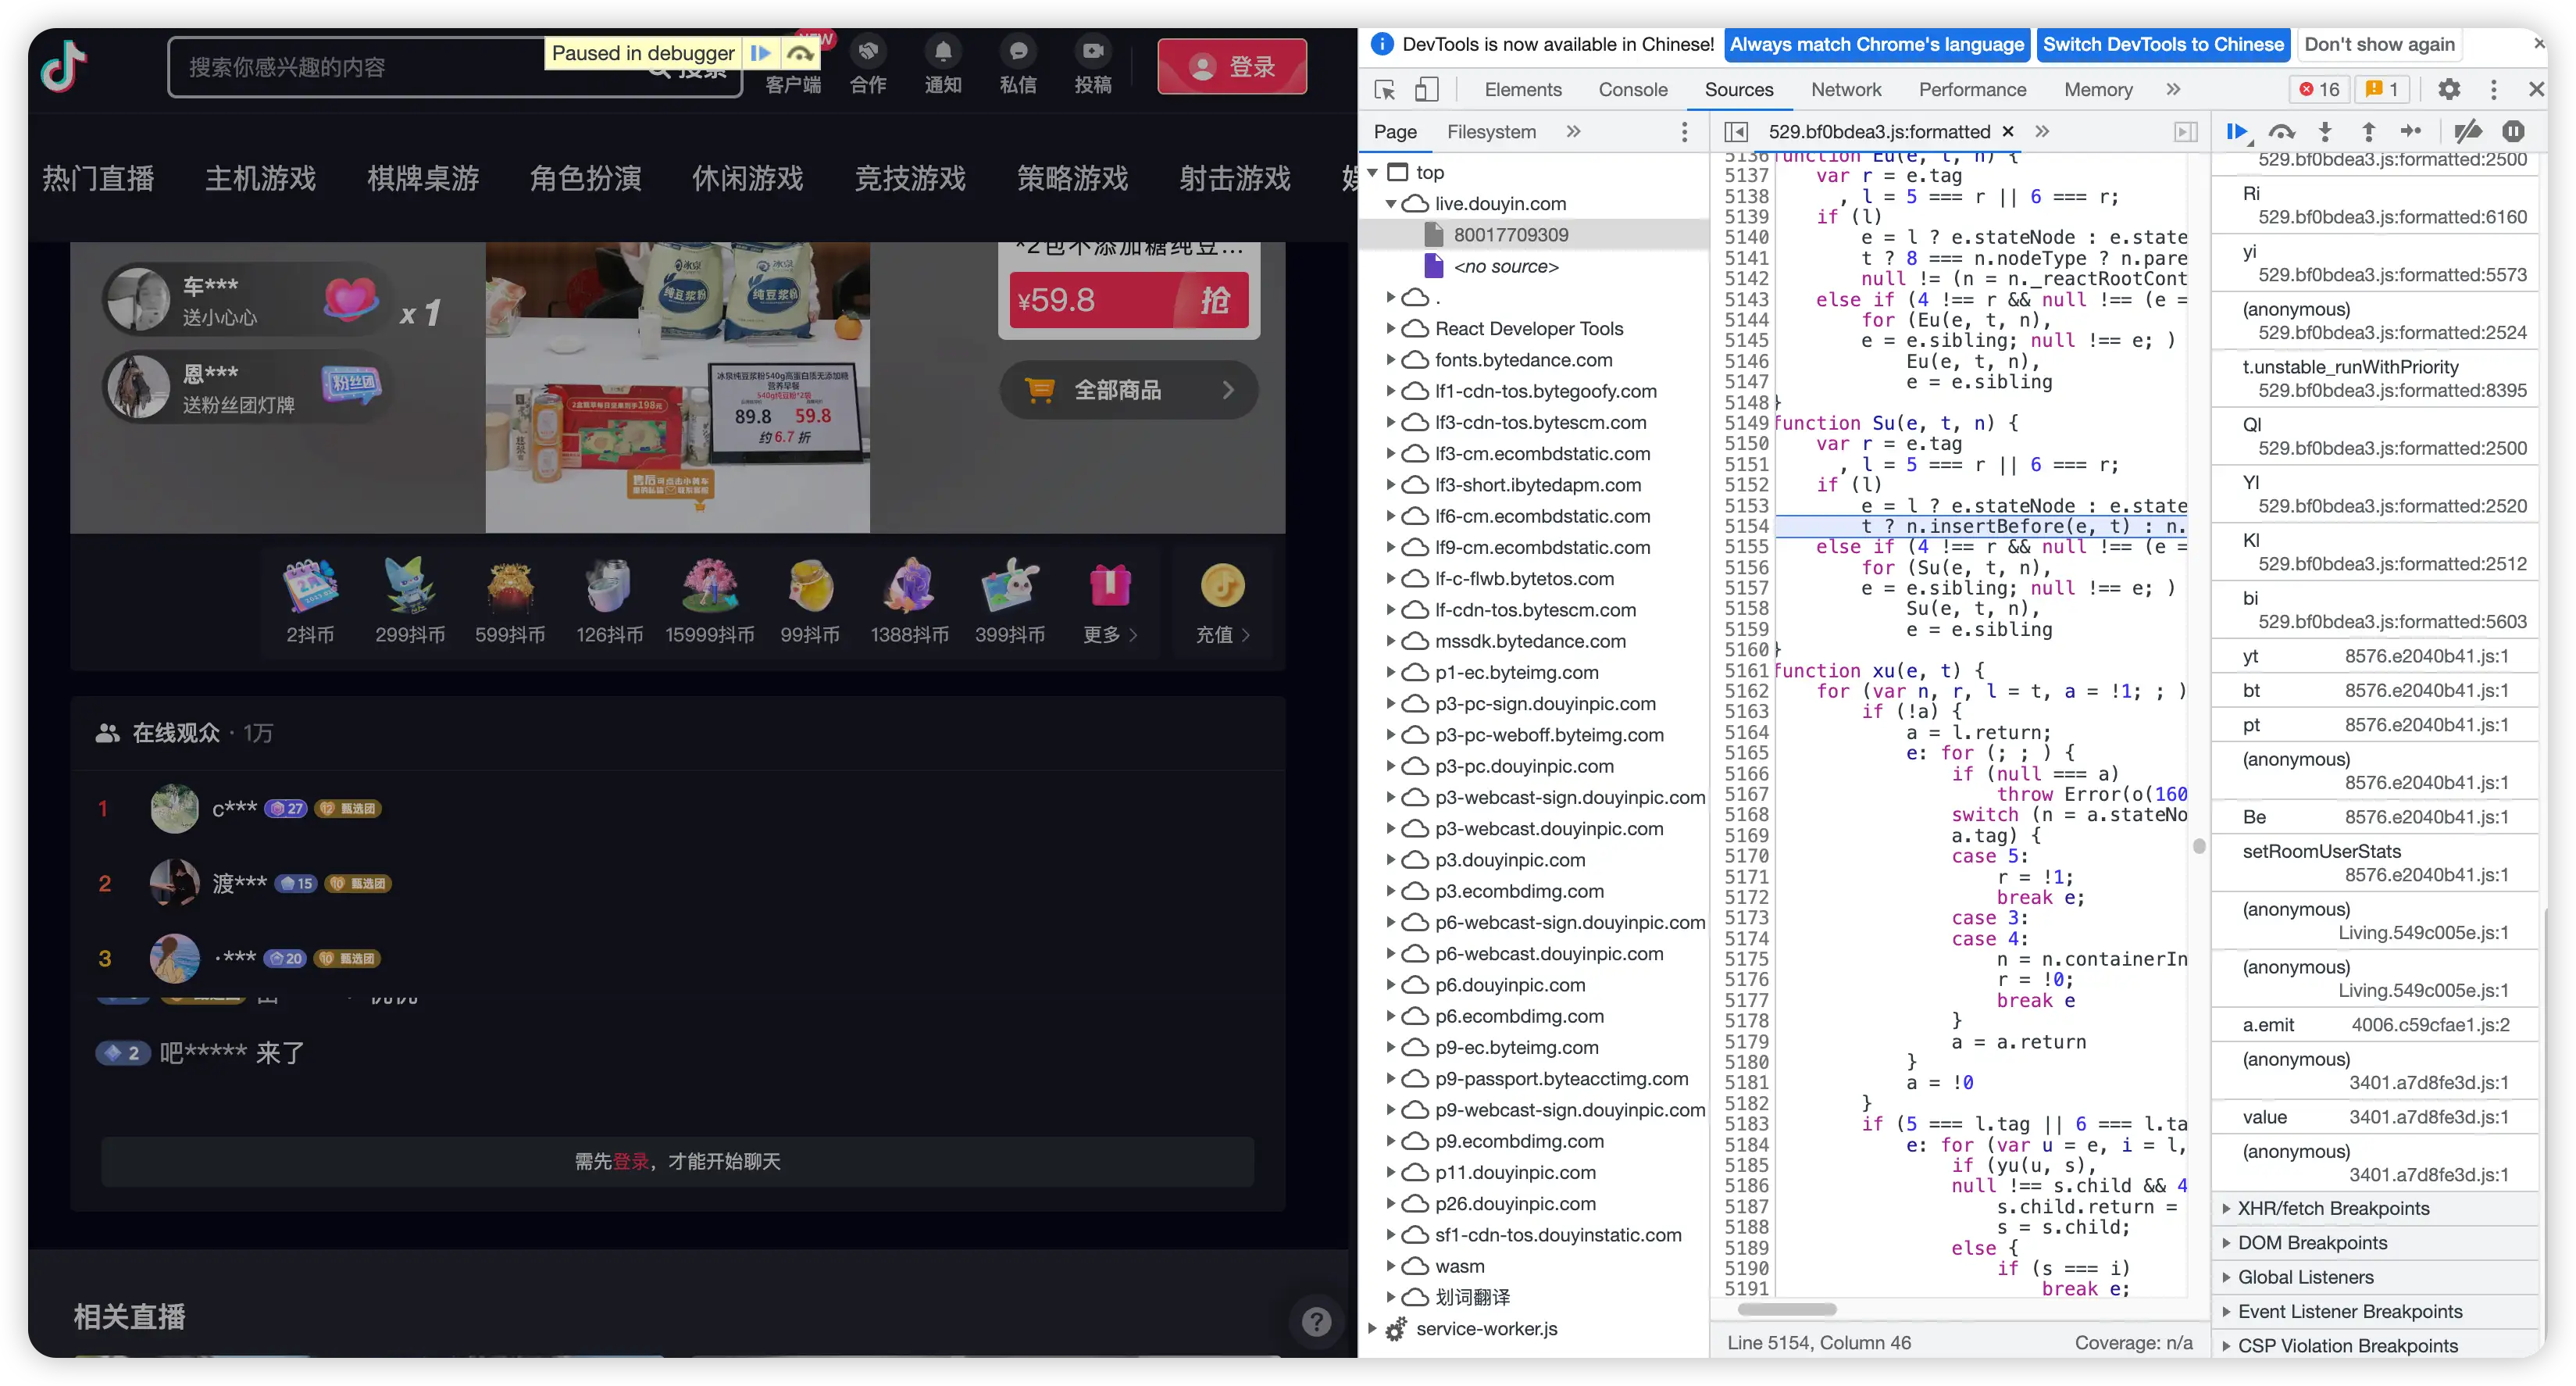Toggle device toolbar icon
The image size is (2576, 1386).
pos(1427,90)
